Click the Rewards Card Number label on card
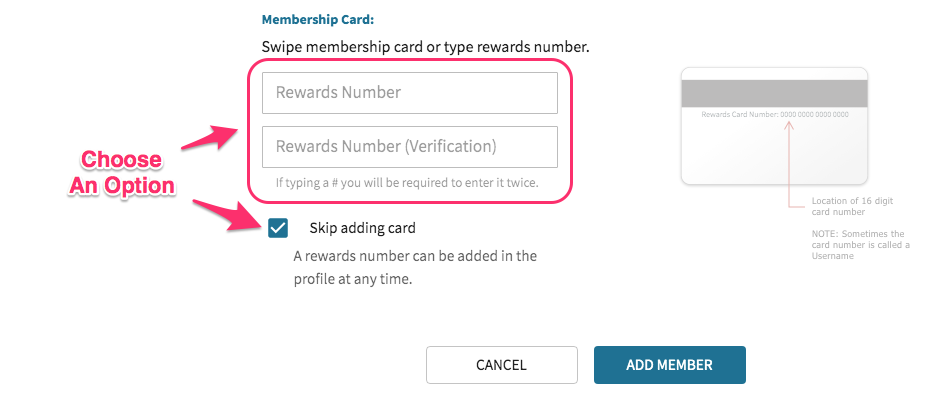The height and width of the screenshot is (393, 940). pyautogui.click(x=740, y=114)
